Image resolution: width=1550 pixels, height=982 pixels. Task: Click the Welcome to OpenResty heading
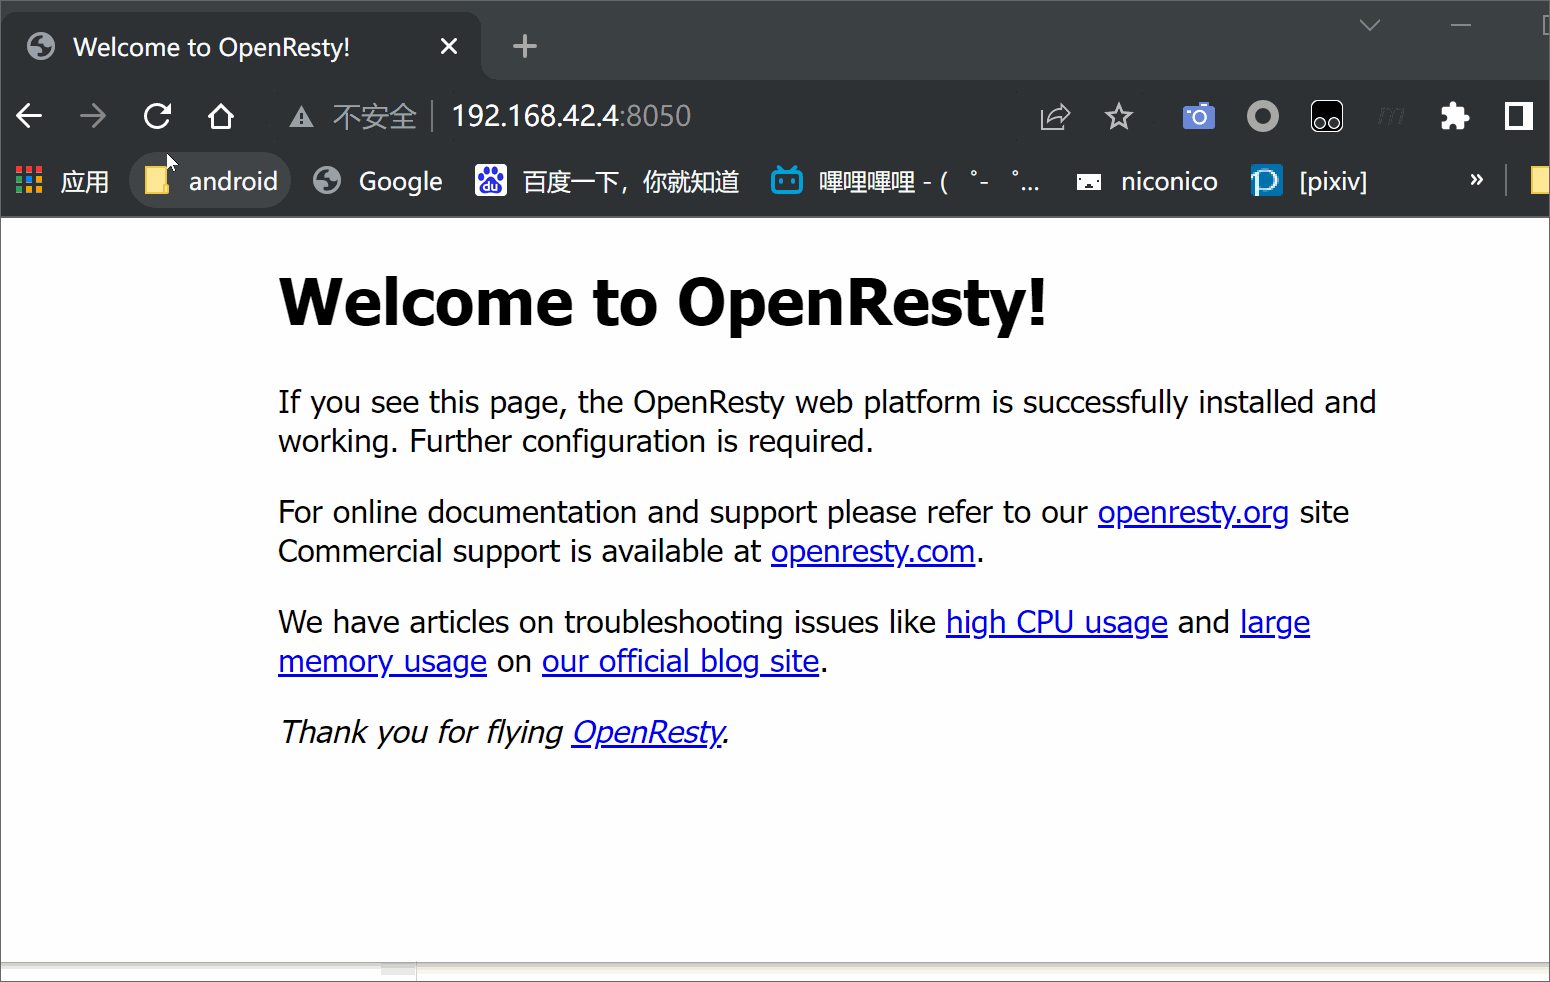click(663, 302)
